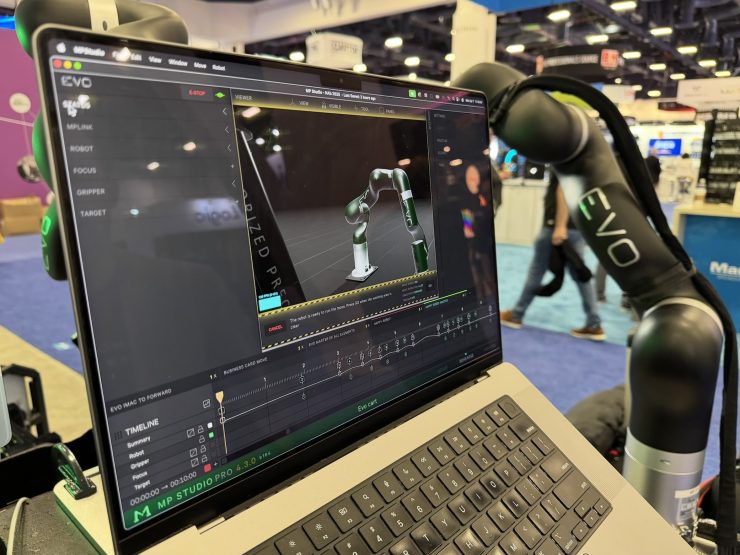Click the EVO logo in the sidebar
Viewport: 740px width, 555px height.
(x=75, y=81)
